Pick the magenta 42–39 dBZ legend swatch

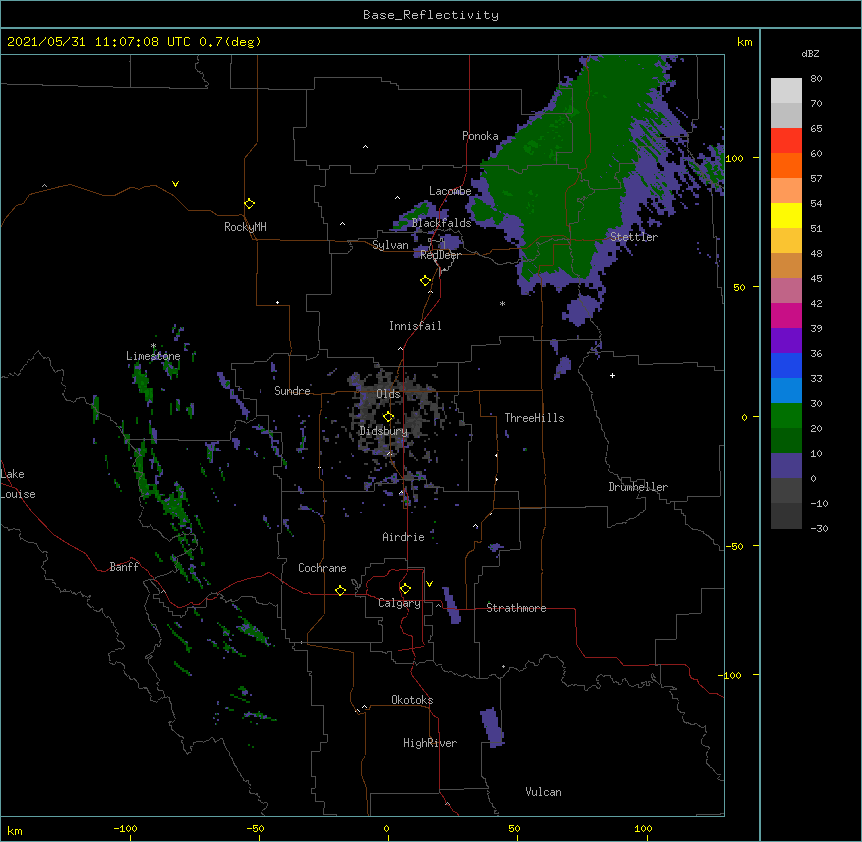click(x=786, y=315)
